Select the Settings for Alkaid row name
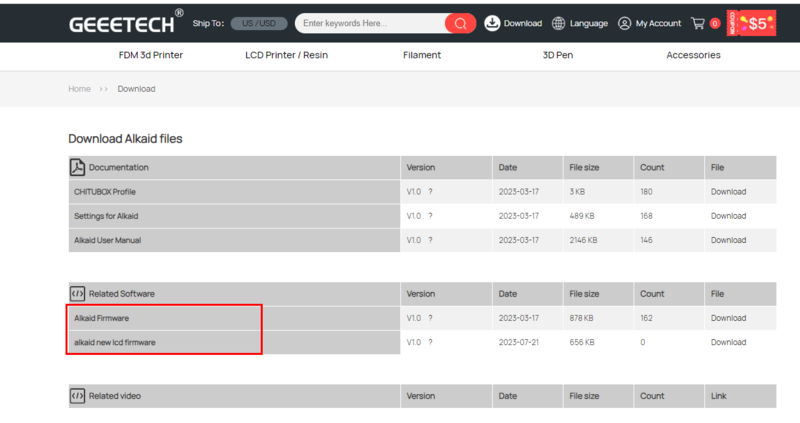Image resolution: width=800 pixels, height=423 pixels. coord(106,216)
